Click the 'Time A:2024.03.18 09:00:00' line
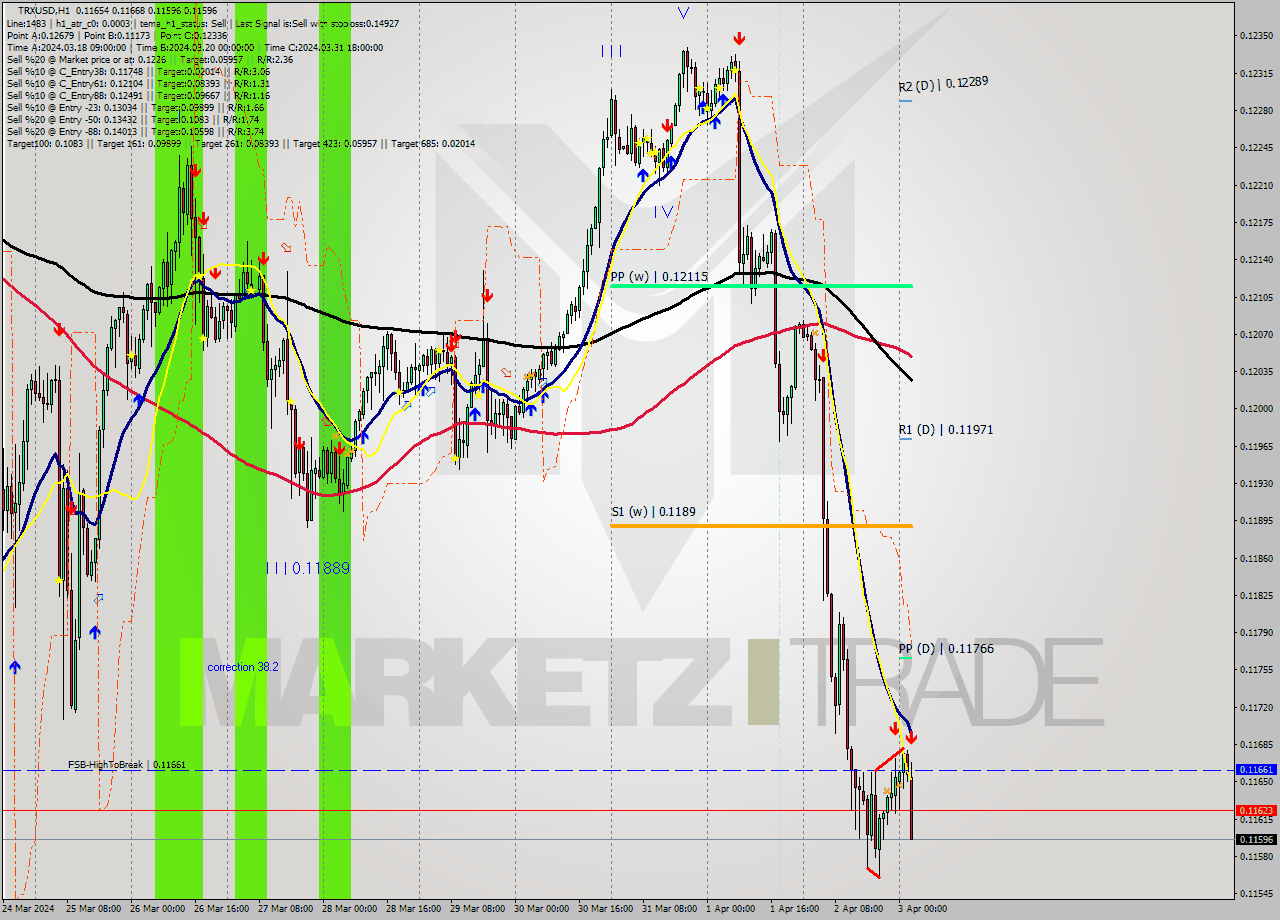 [194, 47]
